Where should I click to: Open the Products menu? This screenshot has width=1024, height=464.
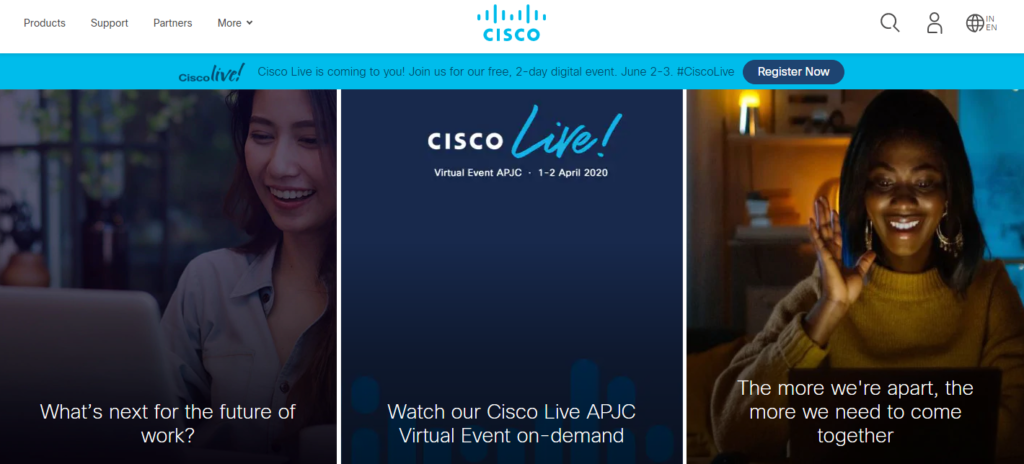(x=44, y=23)
